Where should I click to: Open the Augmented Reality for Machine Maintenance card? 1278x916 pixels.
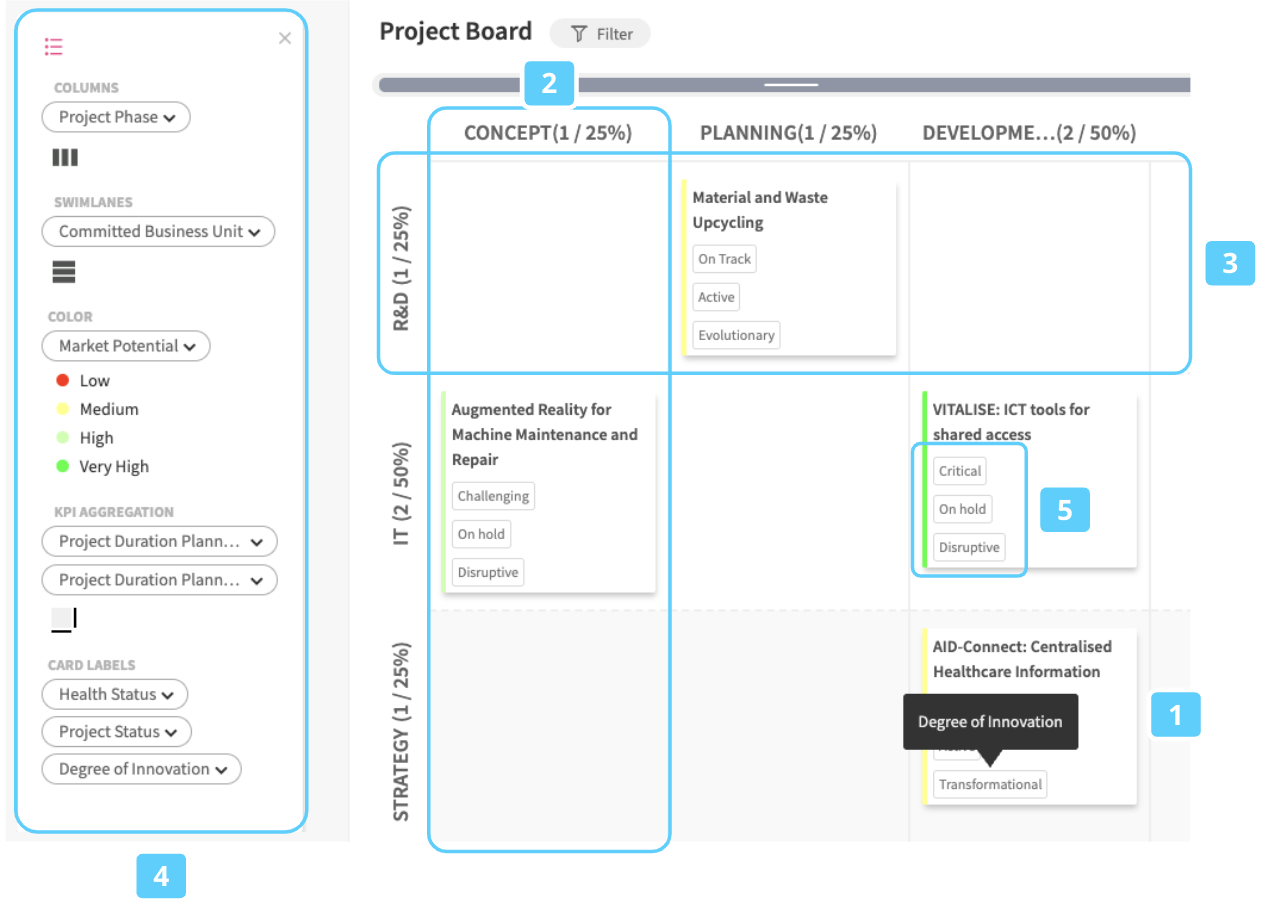(544, 434)
